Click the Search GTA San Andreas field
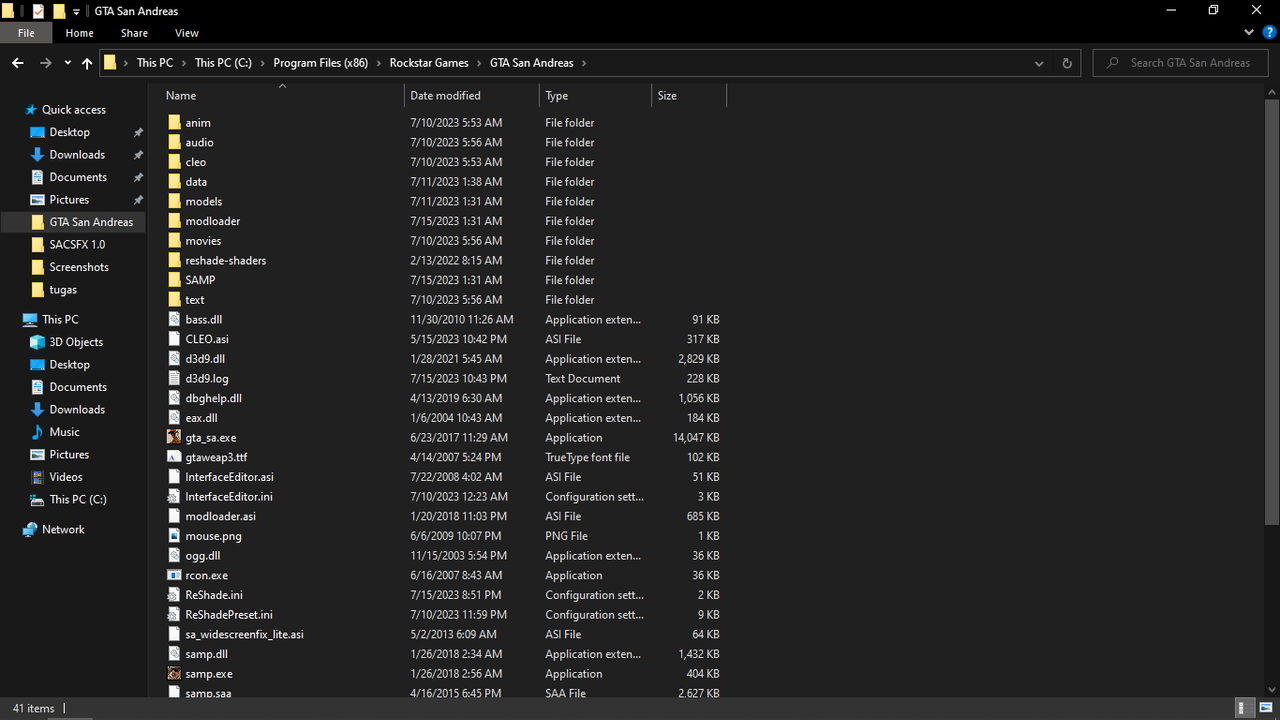This screenshot has height=720, width=1280. [x=1181, y=63]
